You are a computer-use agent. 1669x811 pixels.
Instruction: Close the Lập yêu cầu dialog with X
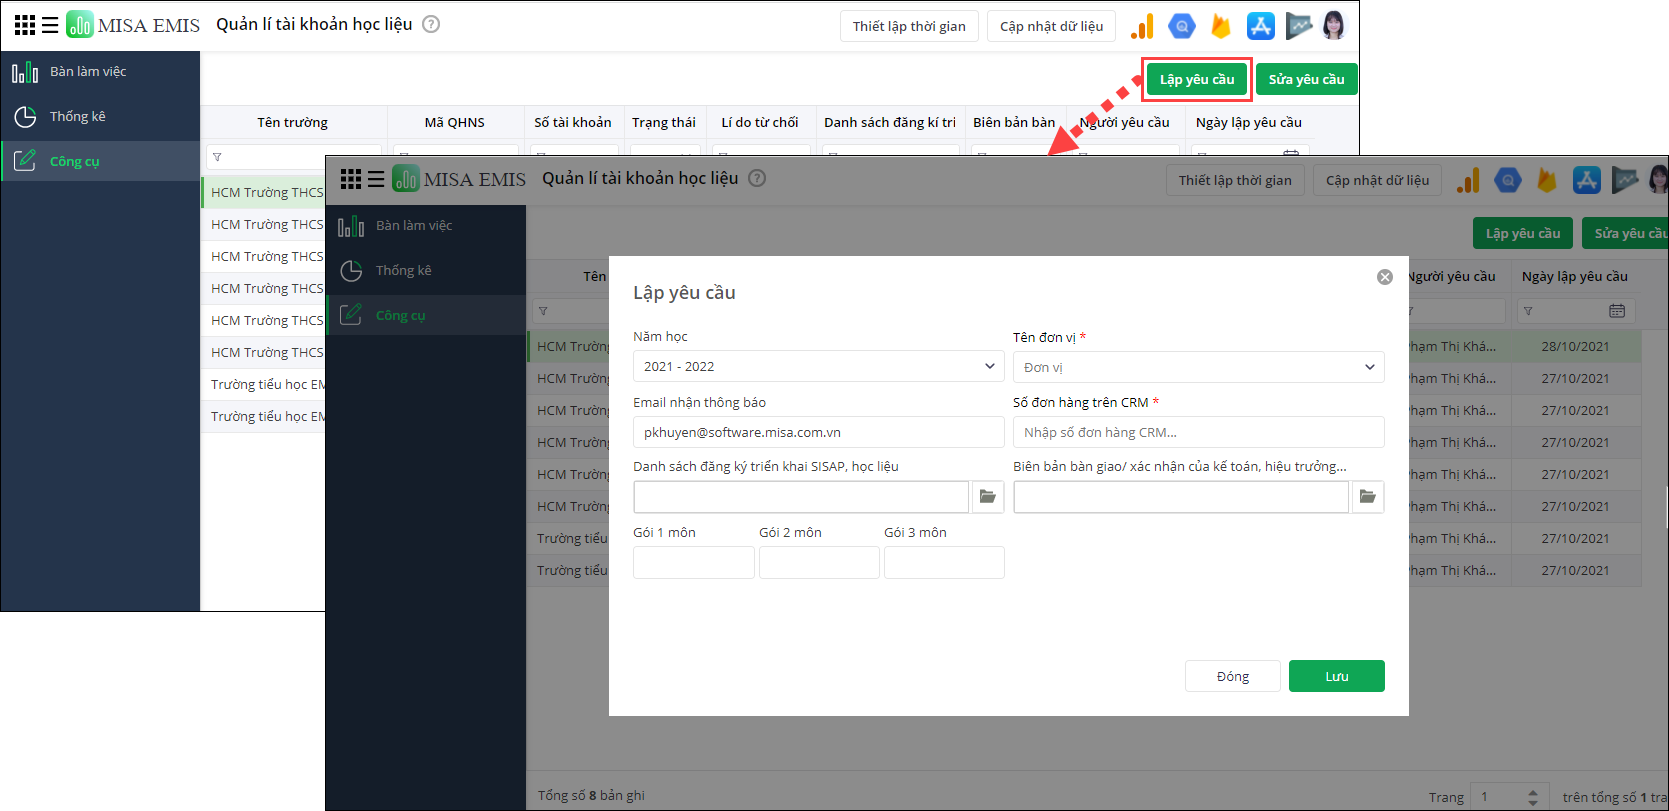pyautogui.click(x=1385, y=277)
